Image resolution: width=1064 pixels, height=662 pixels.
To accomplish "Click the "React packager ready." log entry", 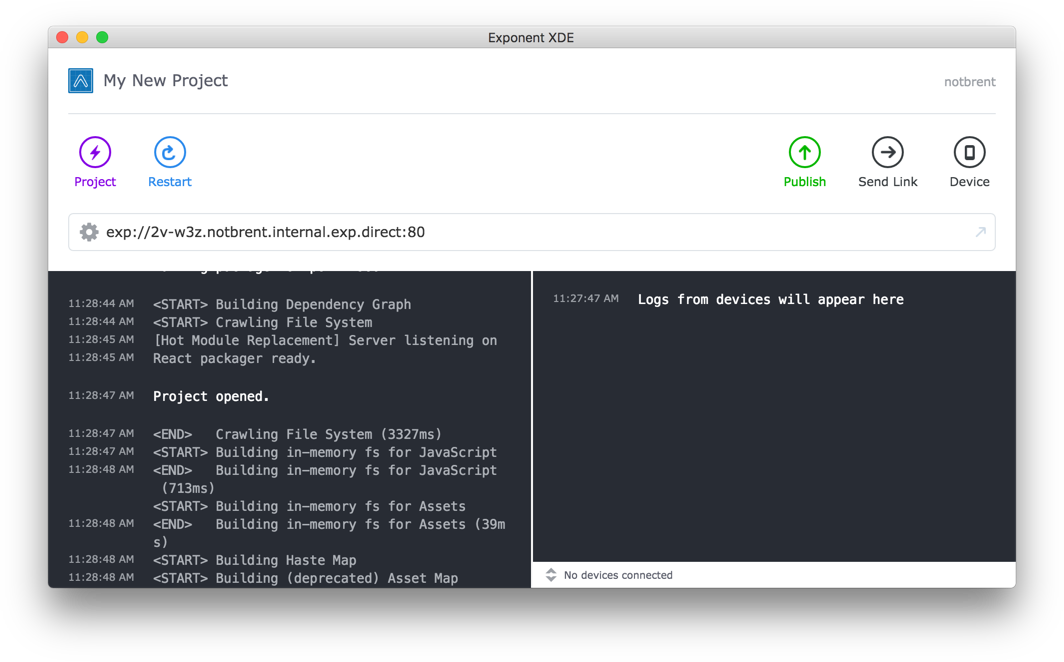I will [x=235, y=358].
